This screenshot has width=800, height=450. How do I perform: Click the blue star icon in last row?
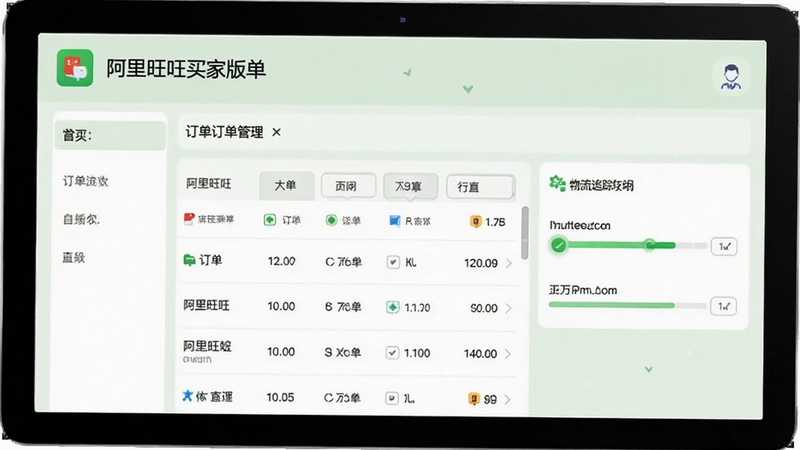(x=187, y=395)
